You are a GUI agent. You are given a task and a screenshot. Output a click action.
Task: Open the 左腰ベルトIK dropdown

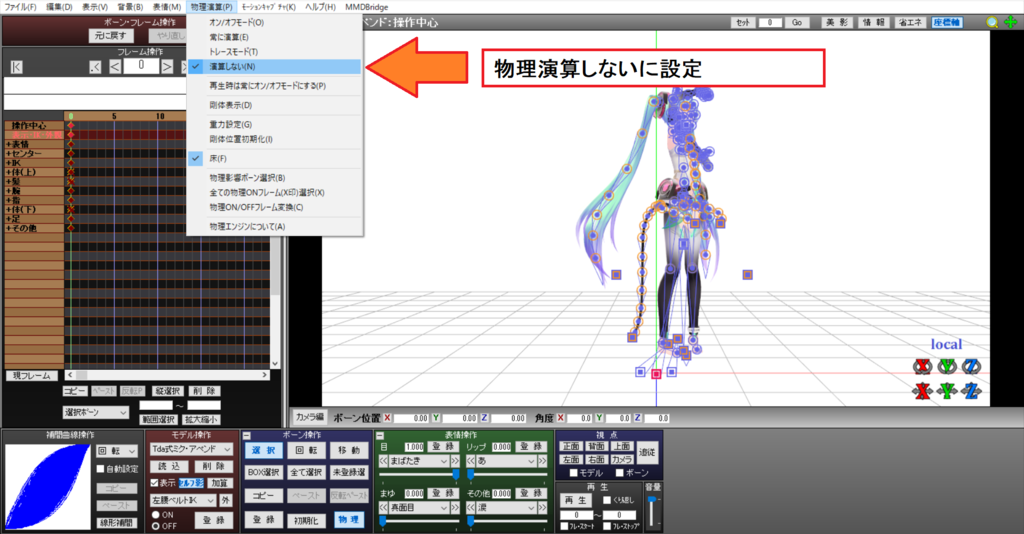tap(183, 500)
